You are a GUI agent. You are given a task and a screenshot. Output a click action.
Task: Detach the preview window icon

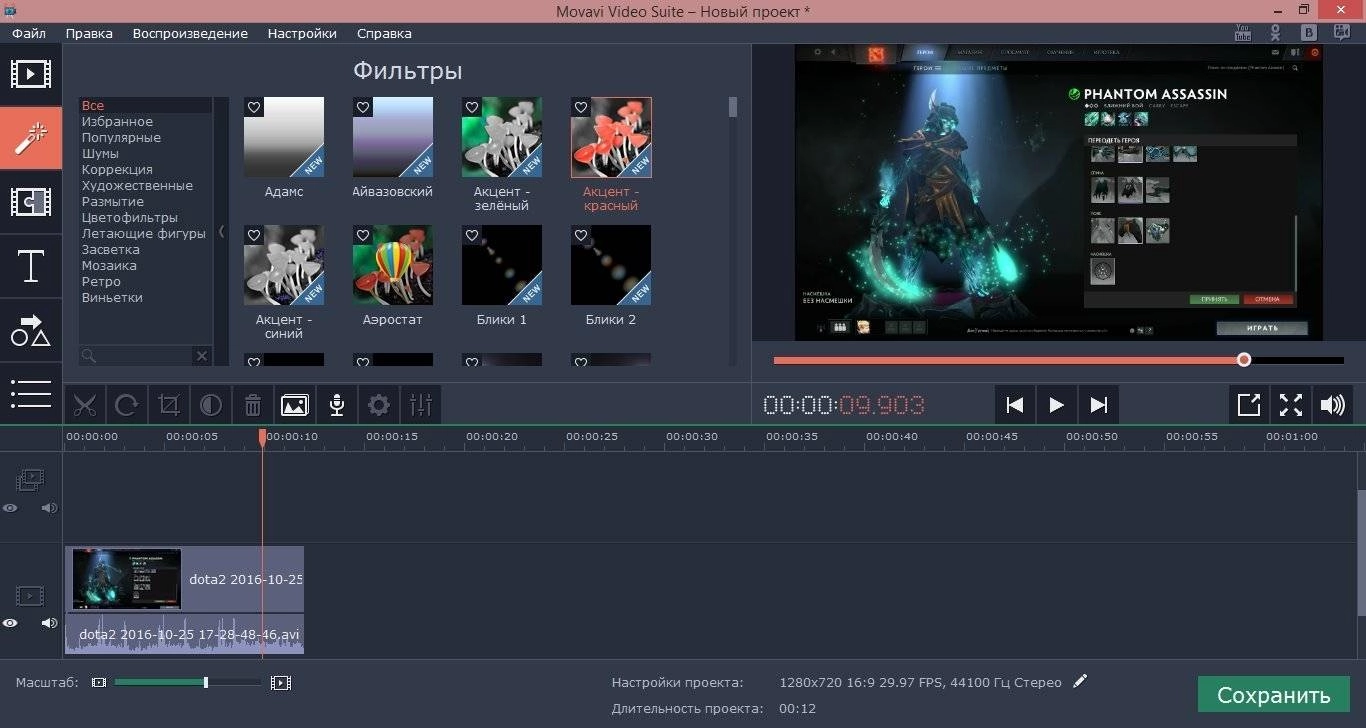1249,405
